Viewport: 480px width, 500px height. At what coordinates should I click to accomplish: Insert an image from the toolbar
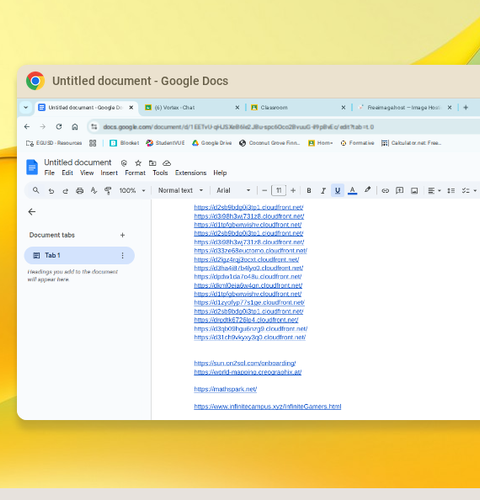pos(414,191)
